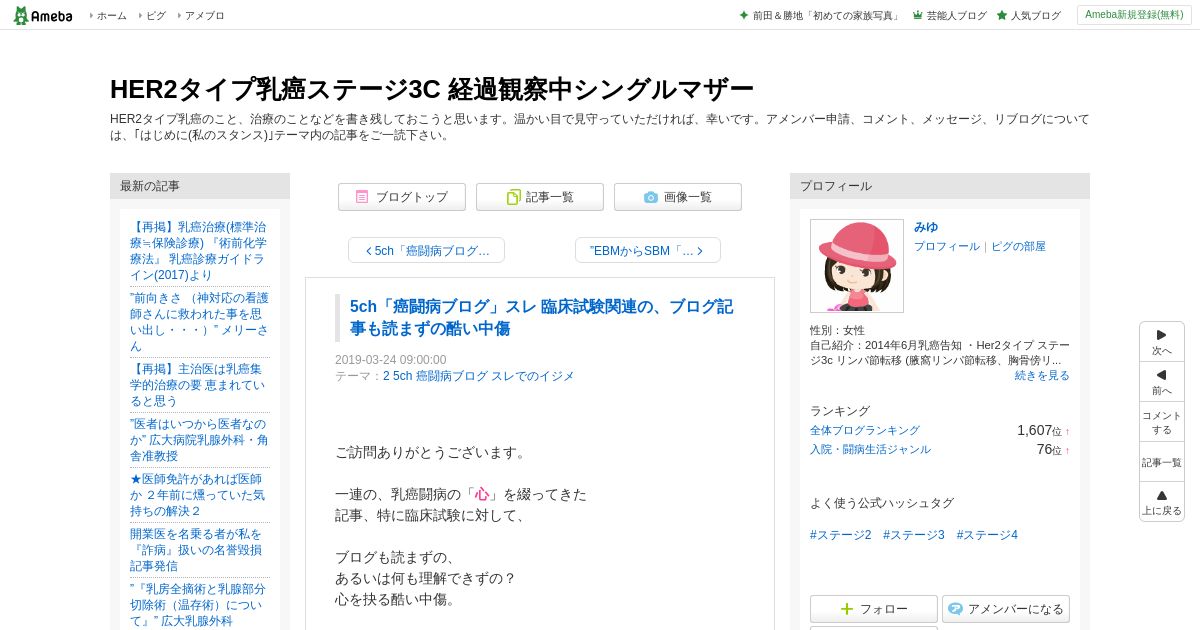This screenshot has width=1200, height=630.
Task: Open ホーム in the top navigation
Action: pos(111,16)
